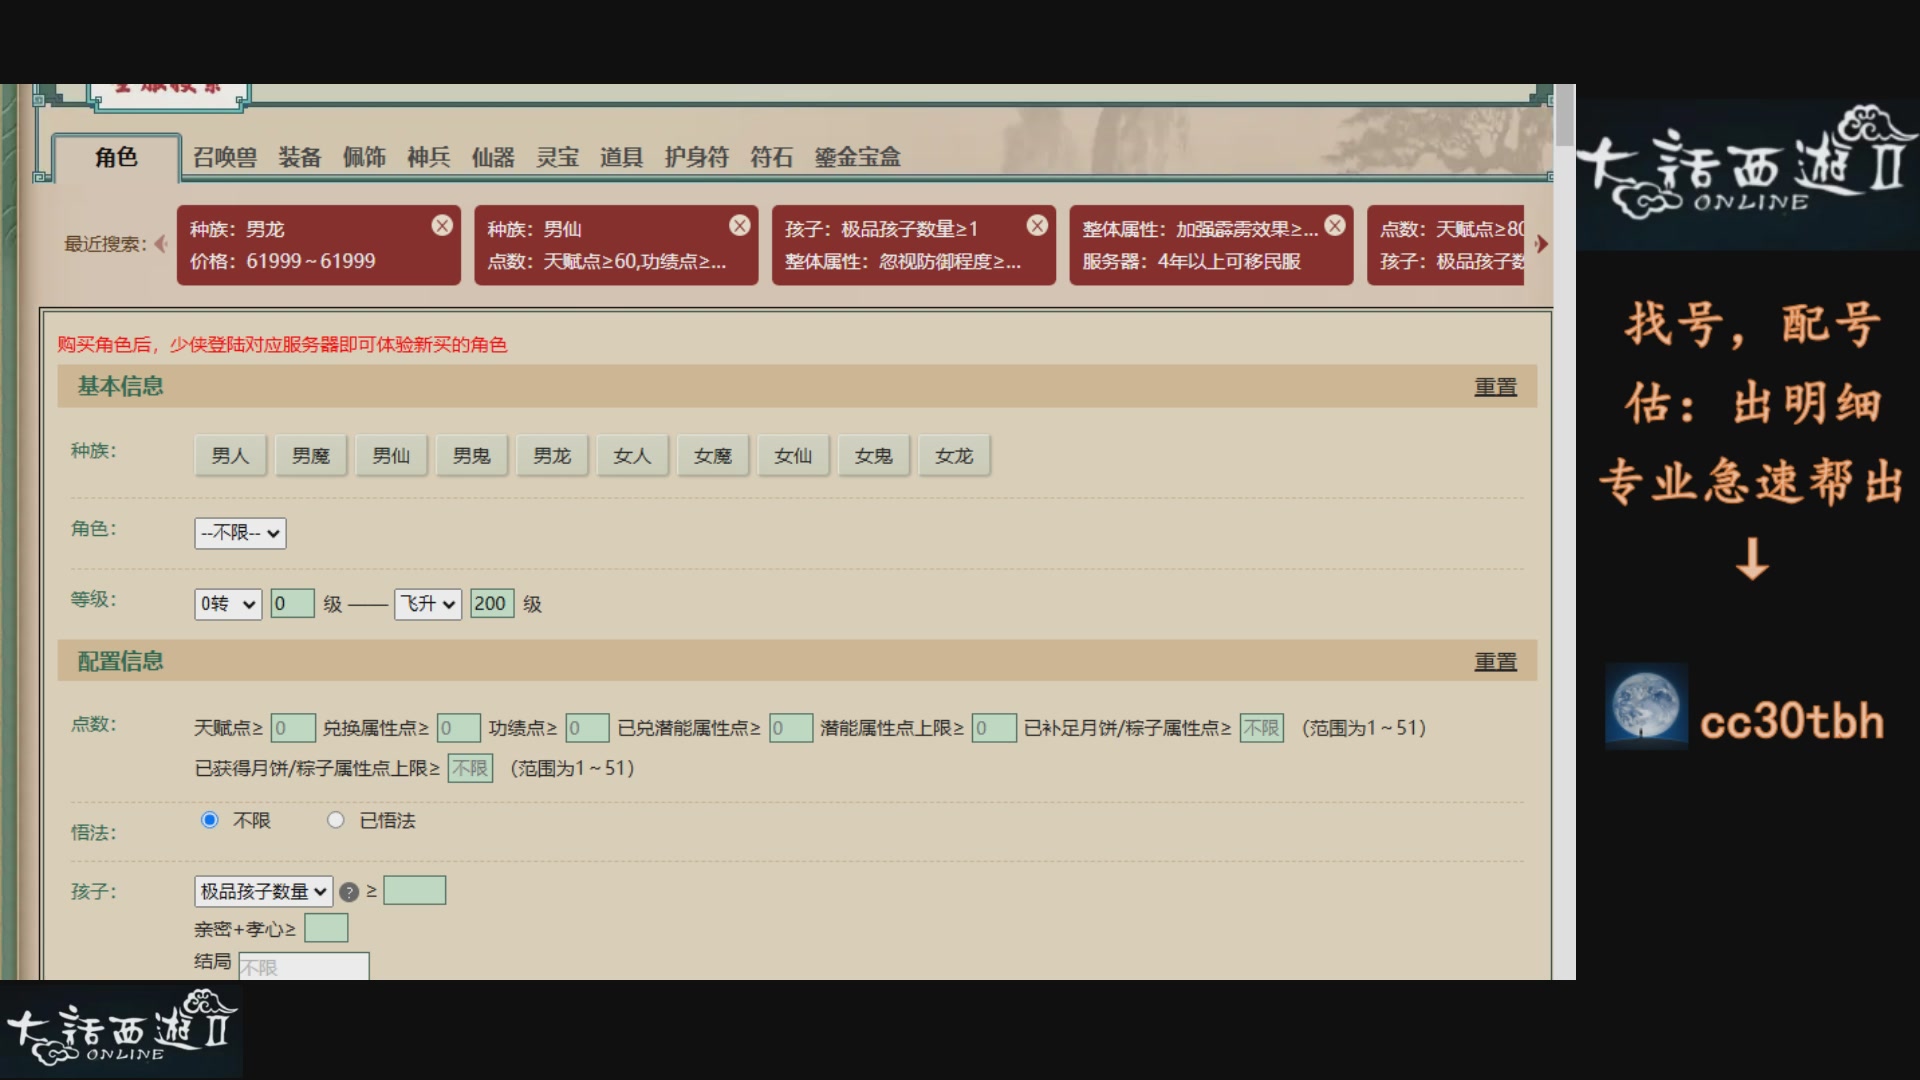This screenshot has height=1080, width=1920.
Task: Open the 男龙 price 61999 recent search
Action: (318, 245)
